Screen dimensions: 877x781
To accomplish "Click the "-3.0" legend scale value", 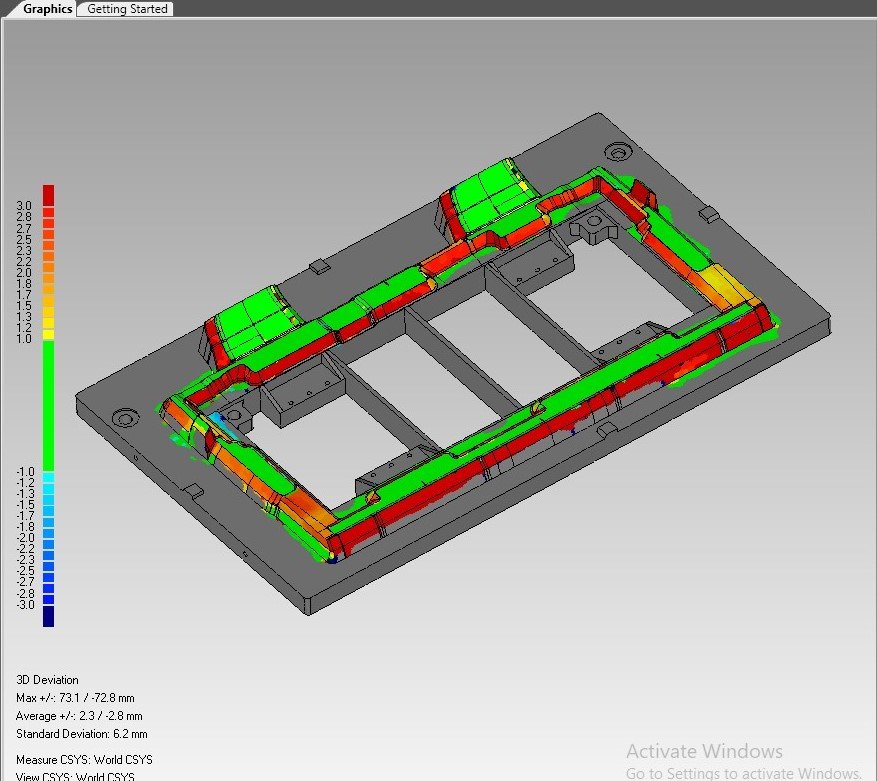I will 25,604.
